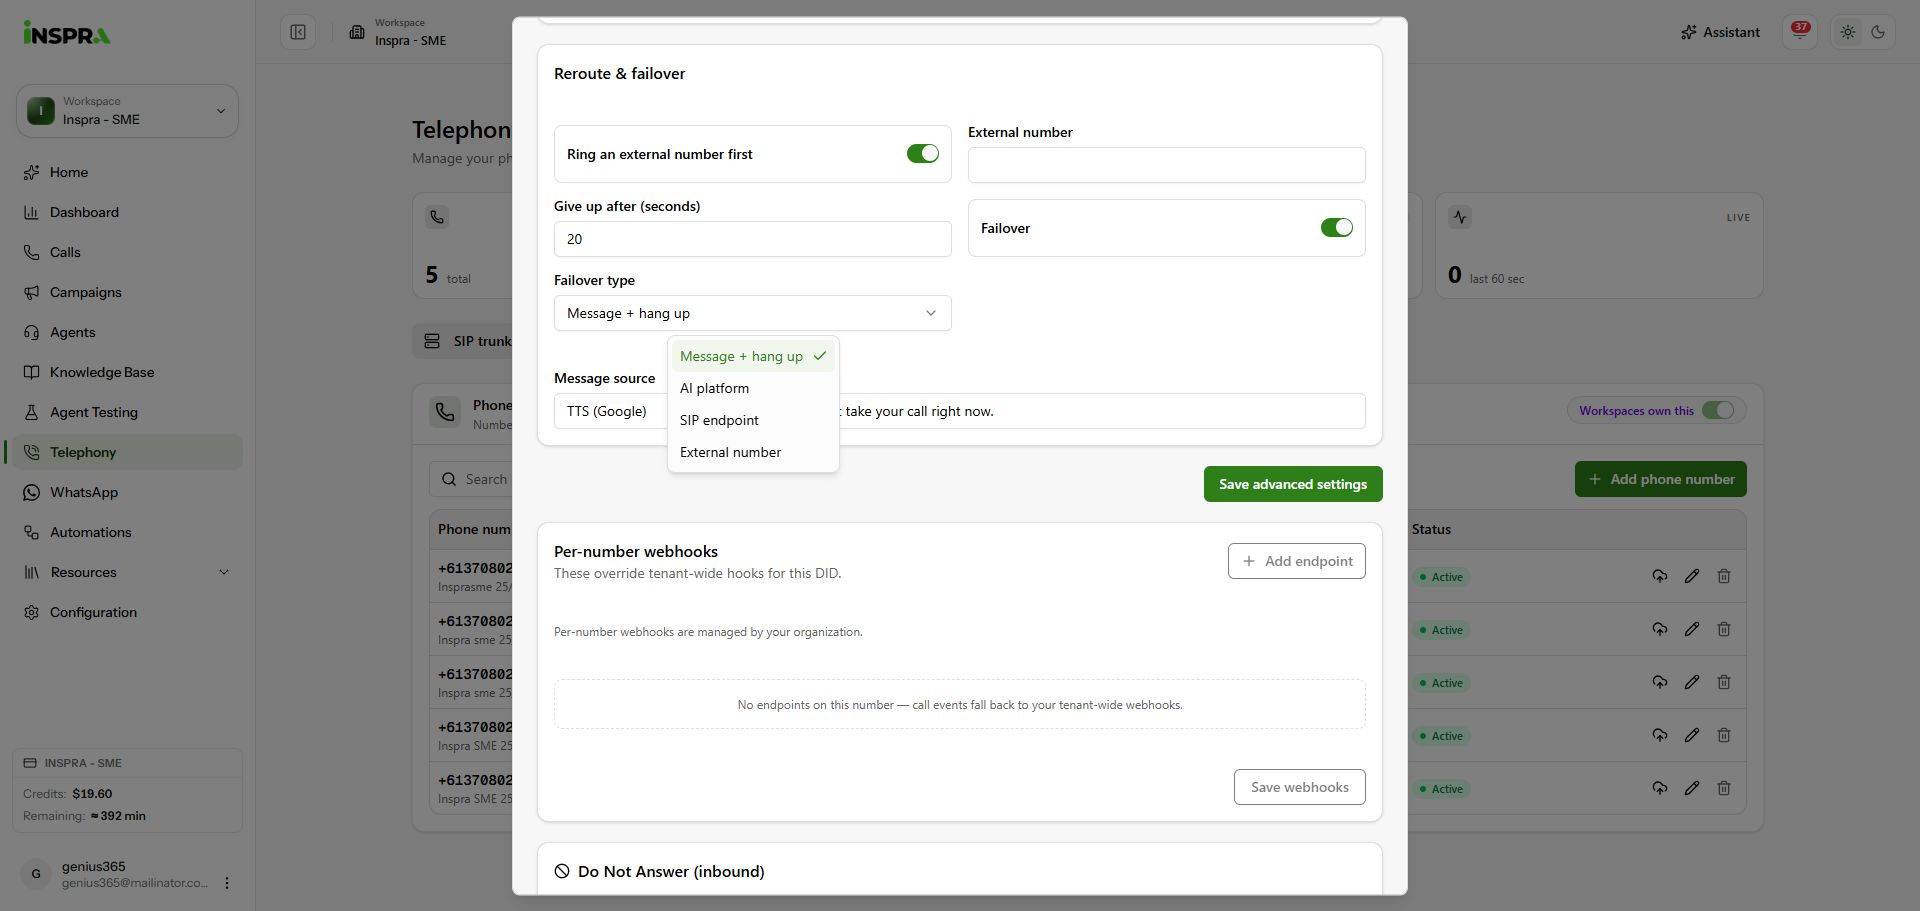Image resolution: width=1920 pixels, height=911 pixels.
Task: Click the Assistant sparkle button
Action: coord(1720,32)
